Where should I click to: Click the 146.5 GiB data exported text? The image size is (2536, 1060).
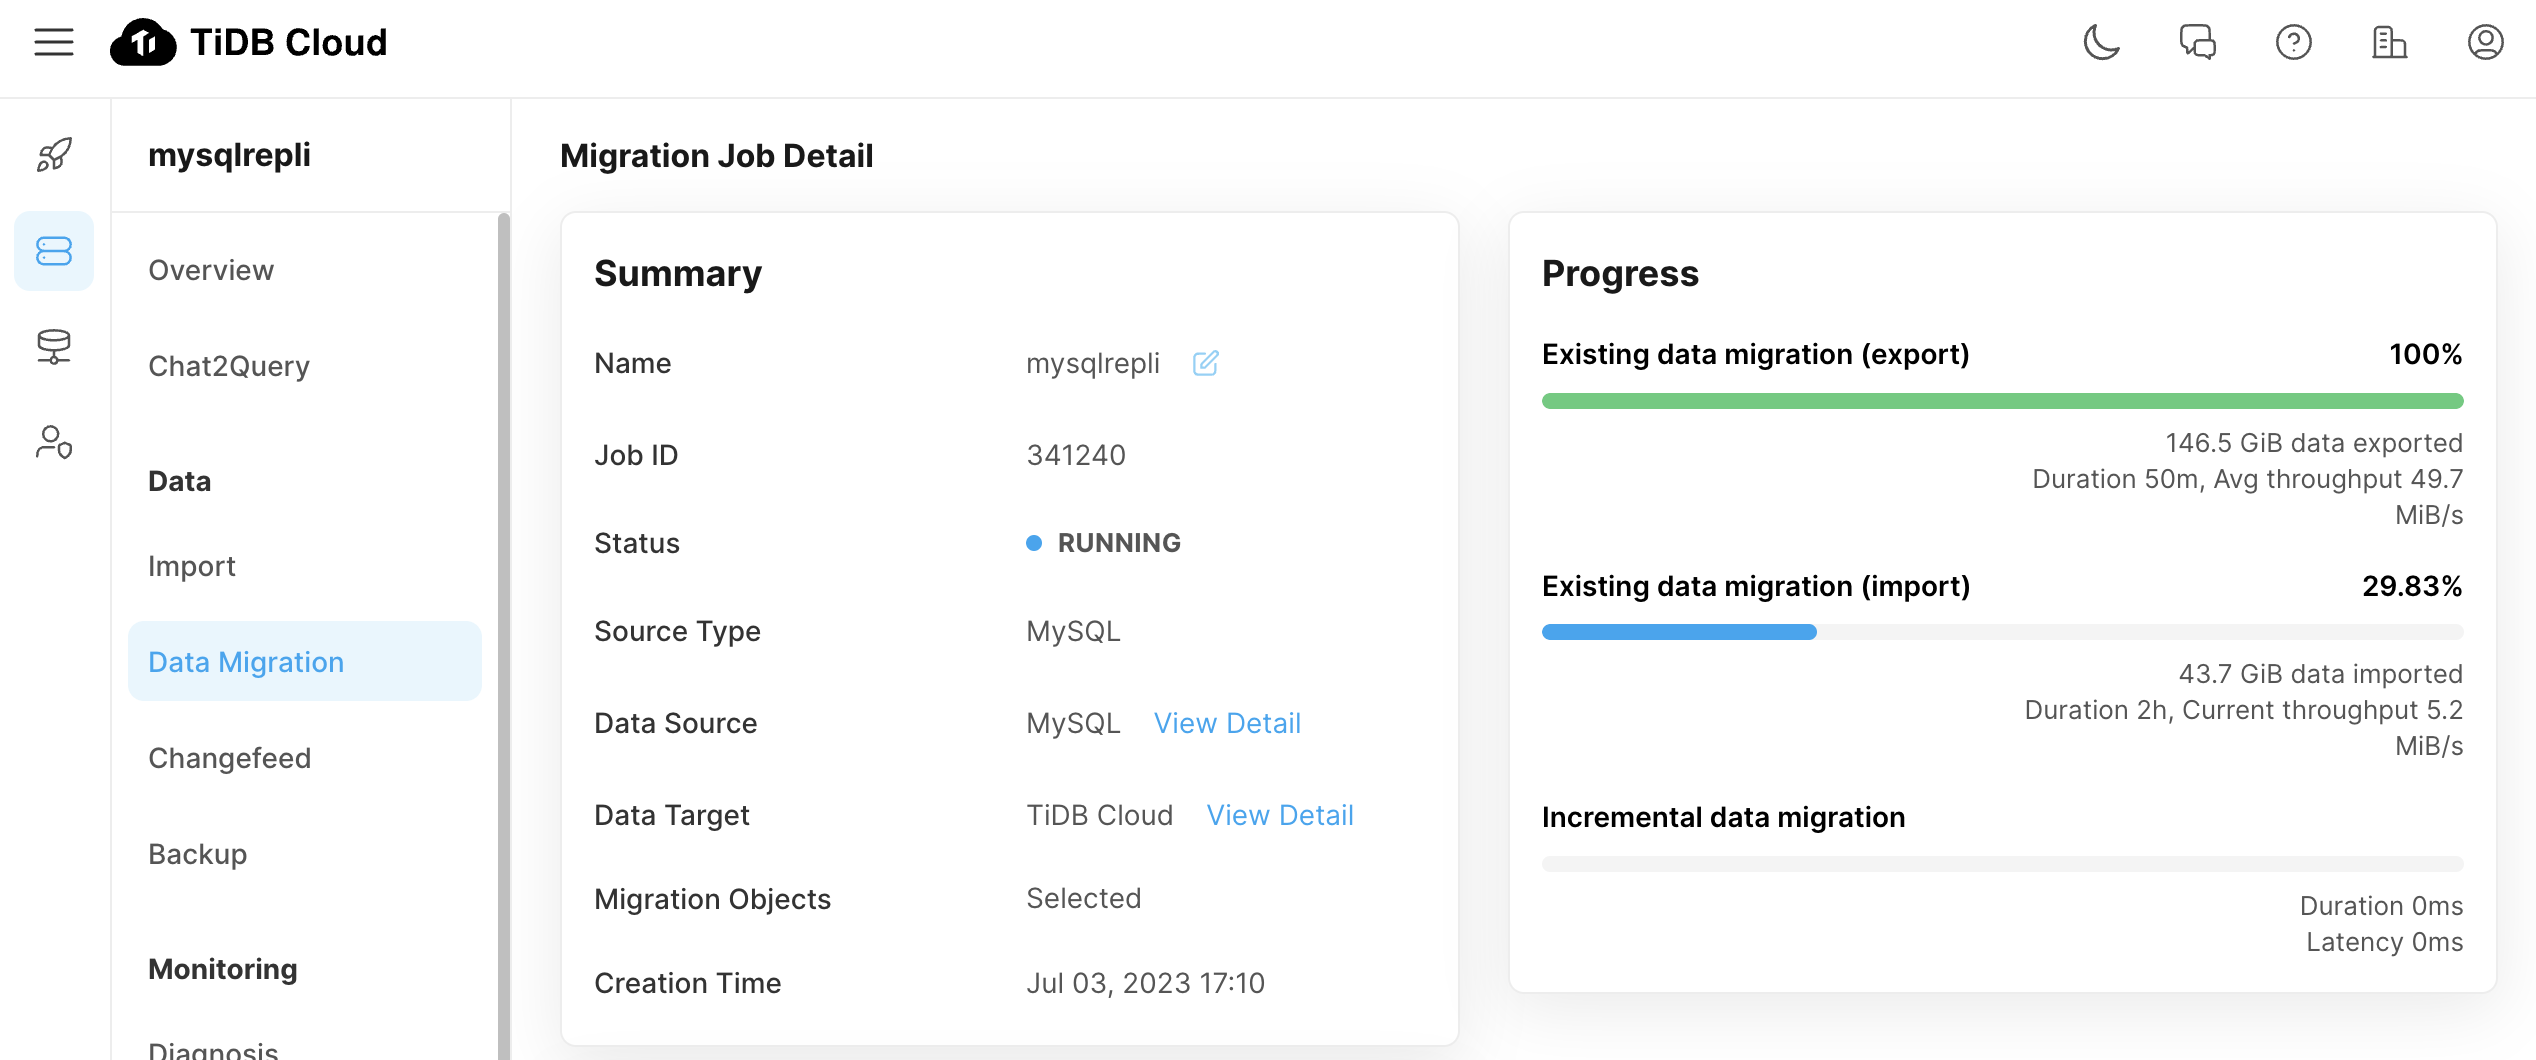point(2314,442)
